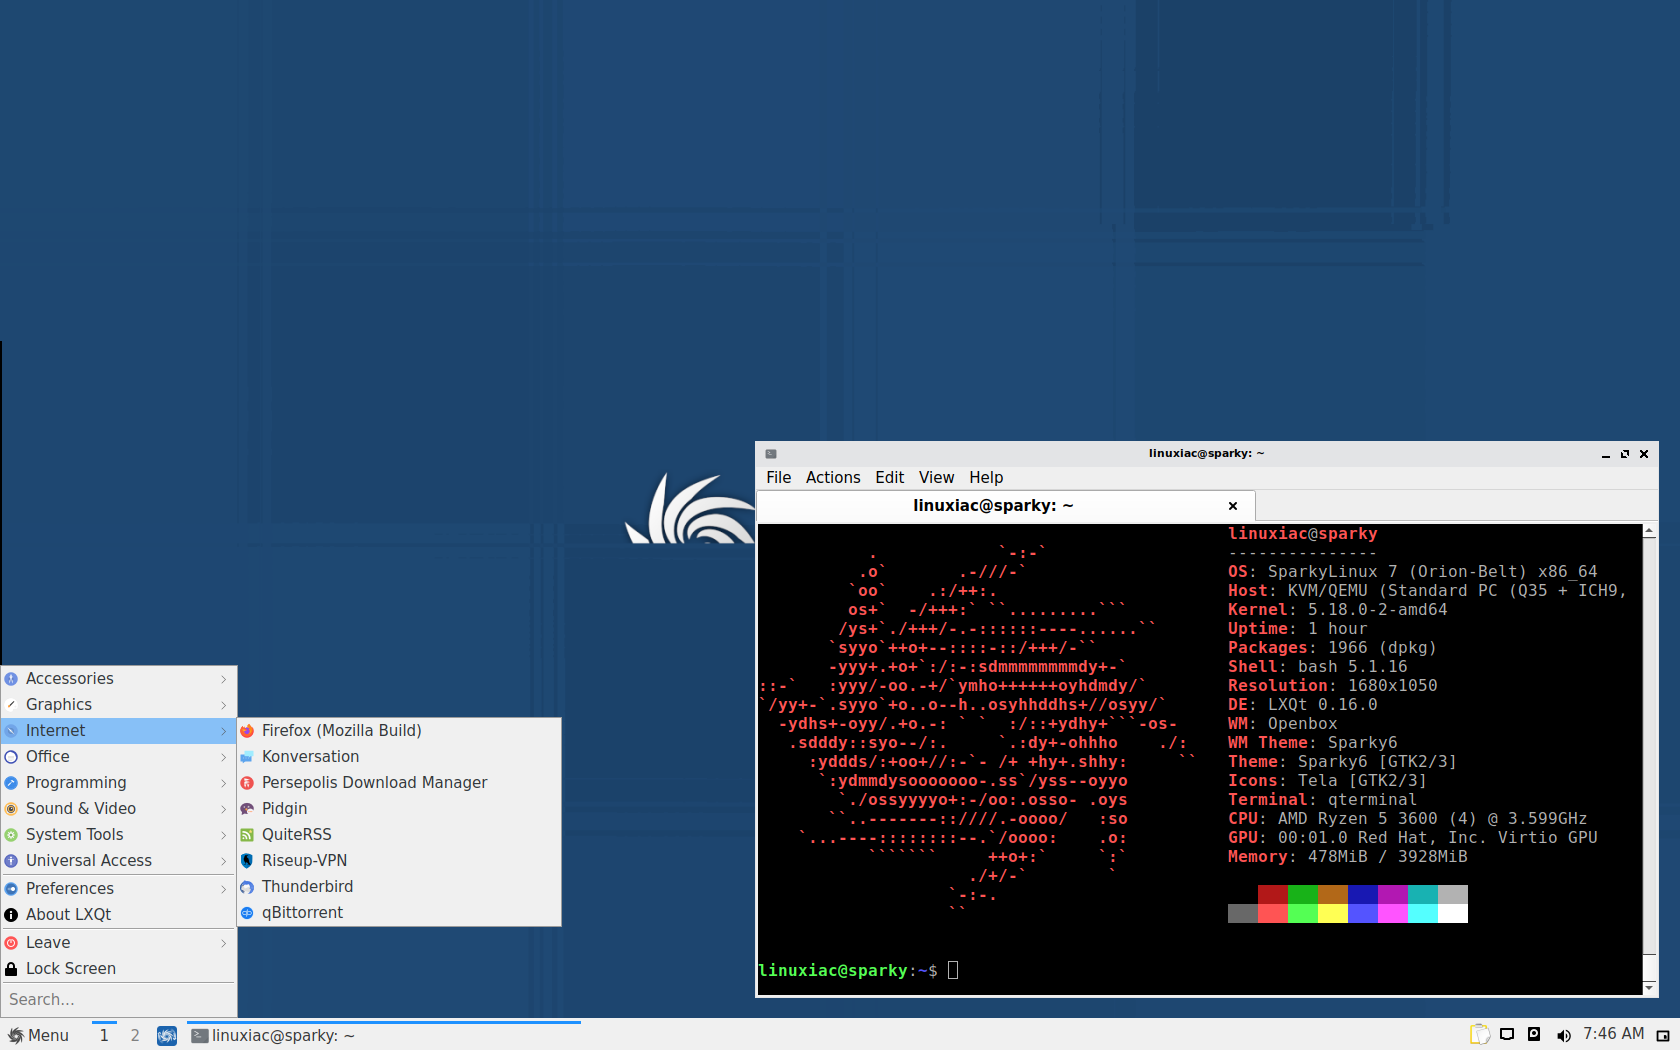Click the cyan color block in neofetch

click(x=1423, y=894)
